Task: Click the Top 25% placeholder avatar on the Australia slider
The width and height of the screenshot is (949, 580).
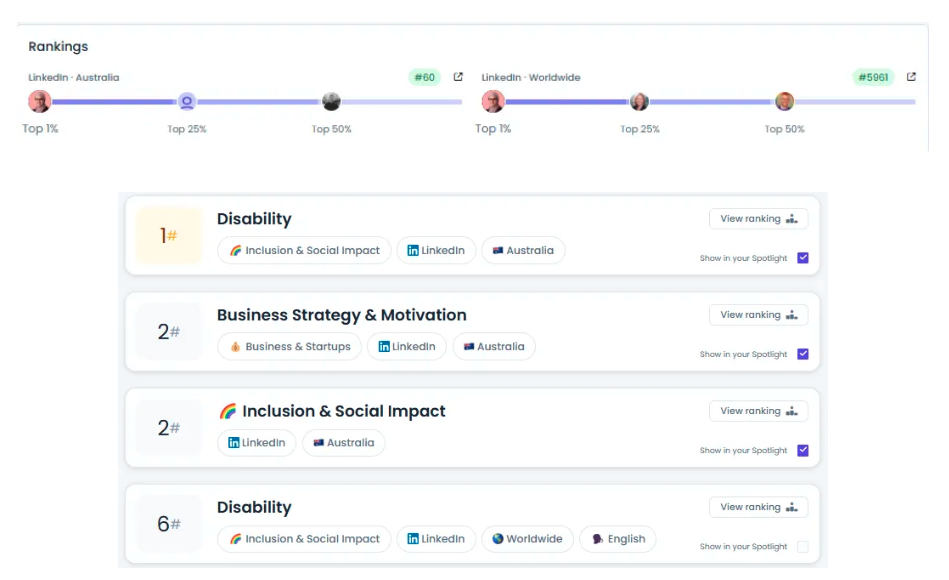Action: [187, 102]
